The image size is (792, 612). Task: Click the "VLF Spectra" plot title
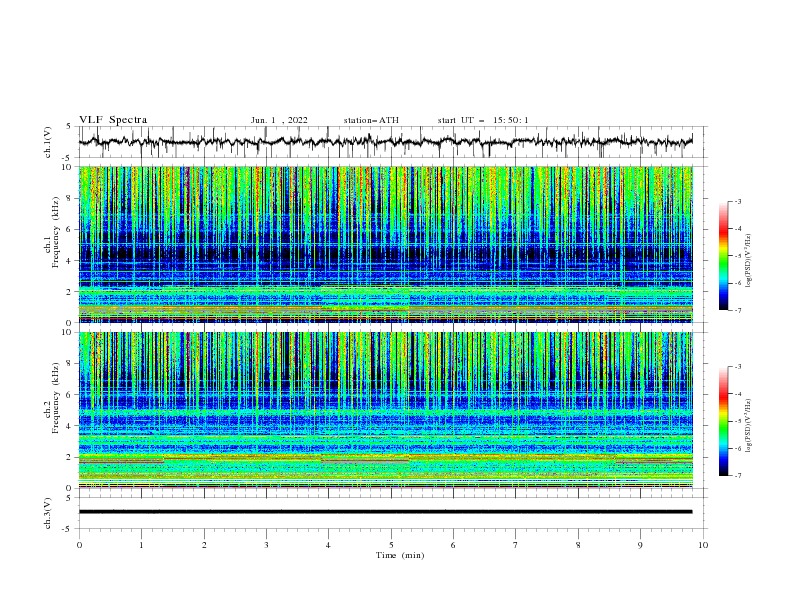113,120
